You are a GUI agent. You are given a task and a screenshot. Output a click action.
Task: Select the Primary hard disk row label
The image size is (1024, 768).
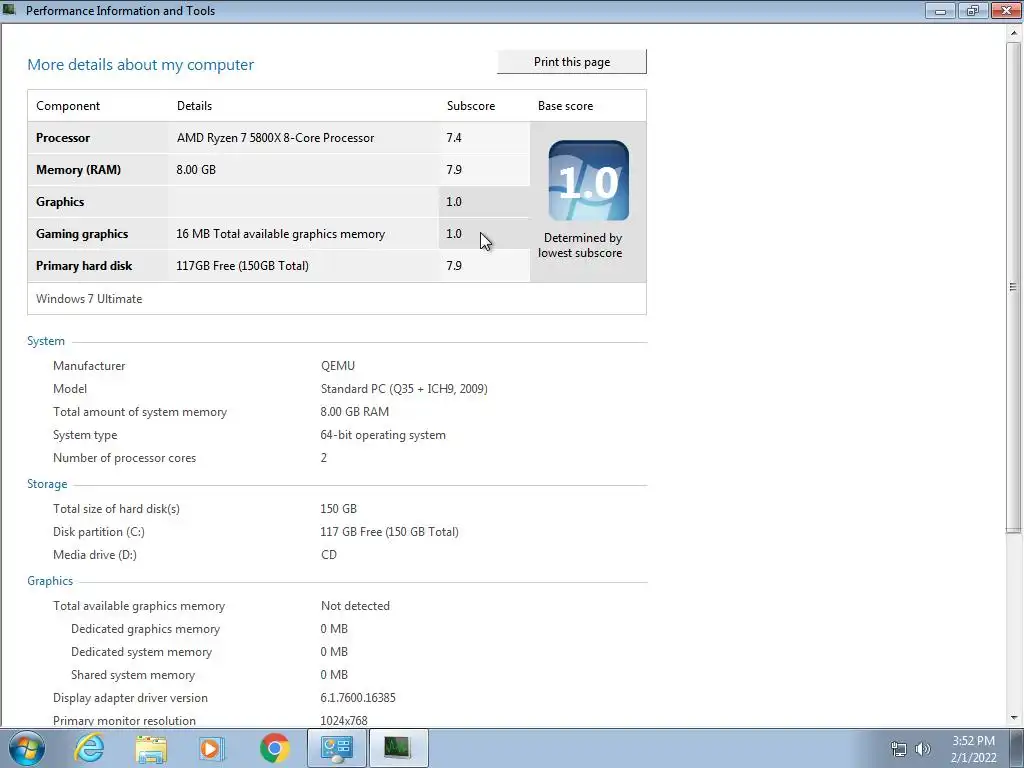(x=84, y=266)
